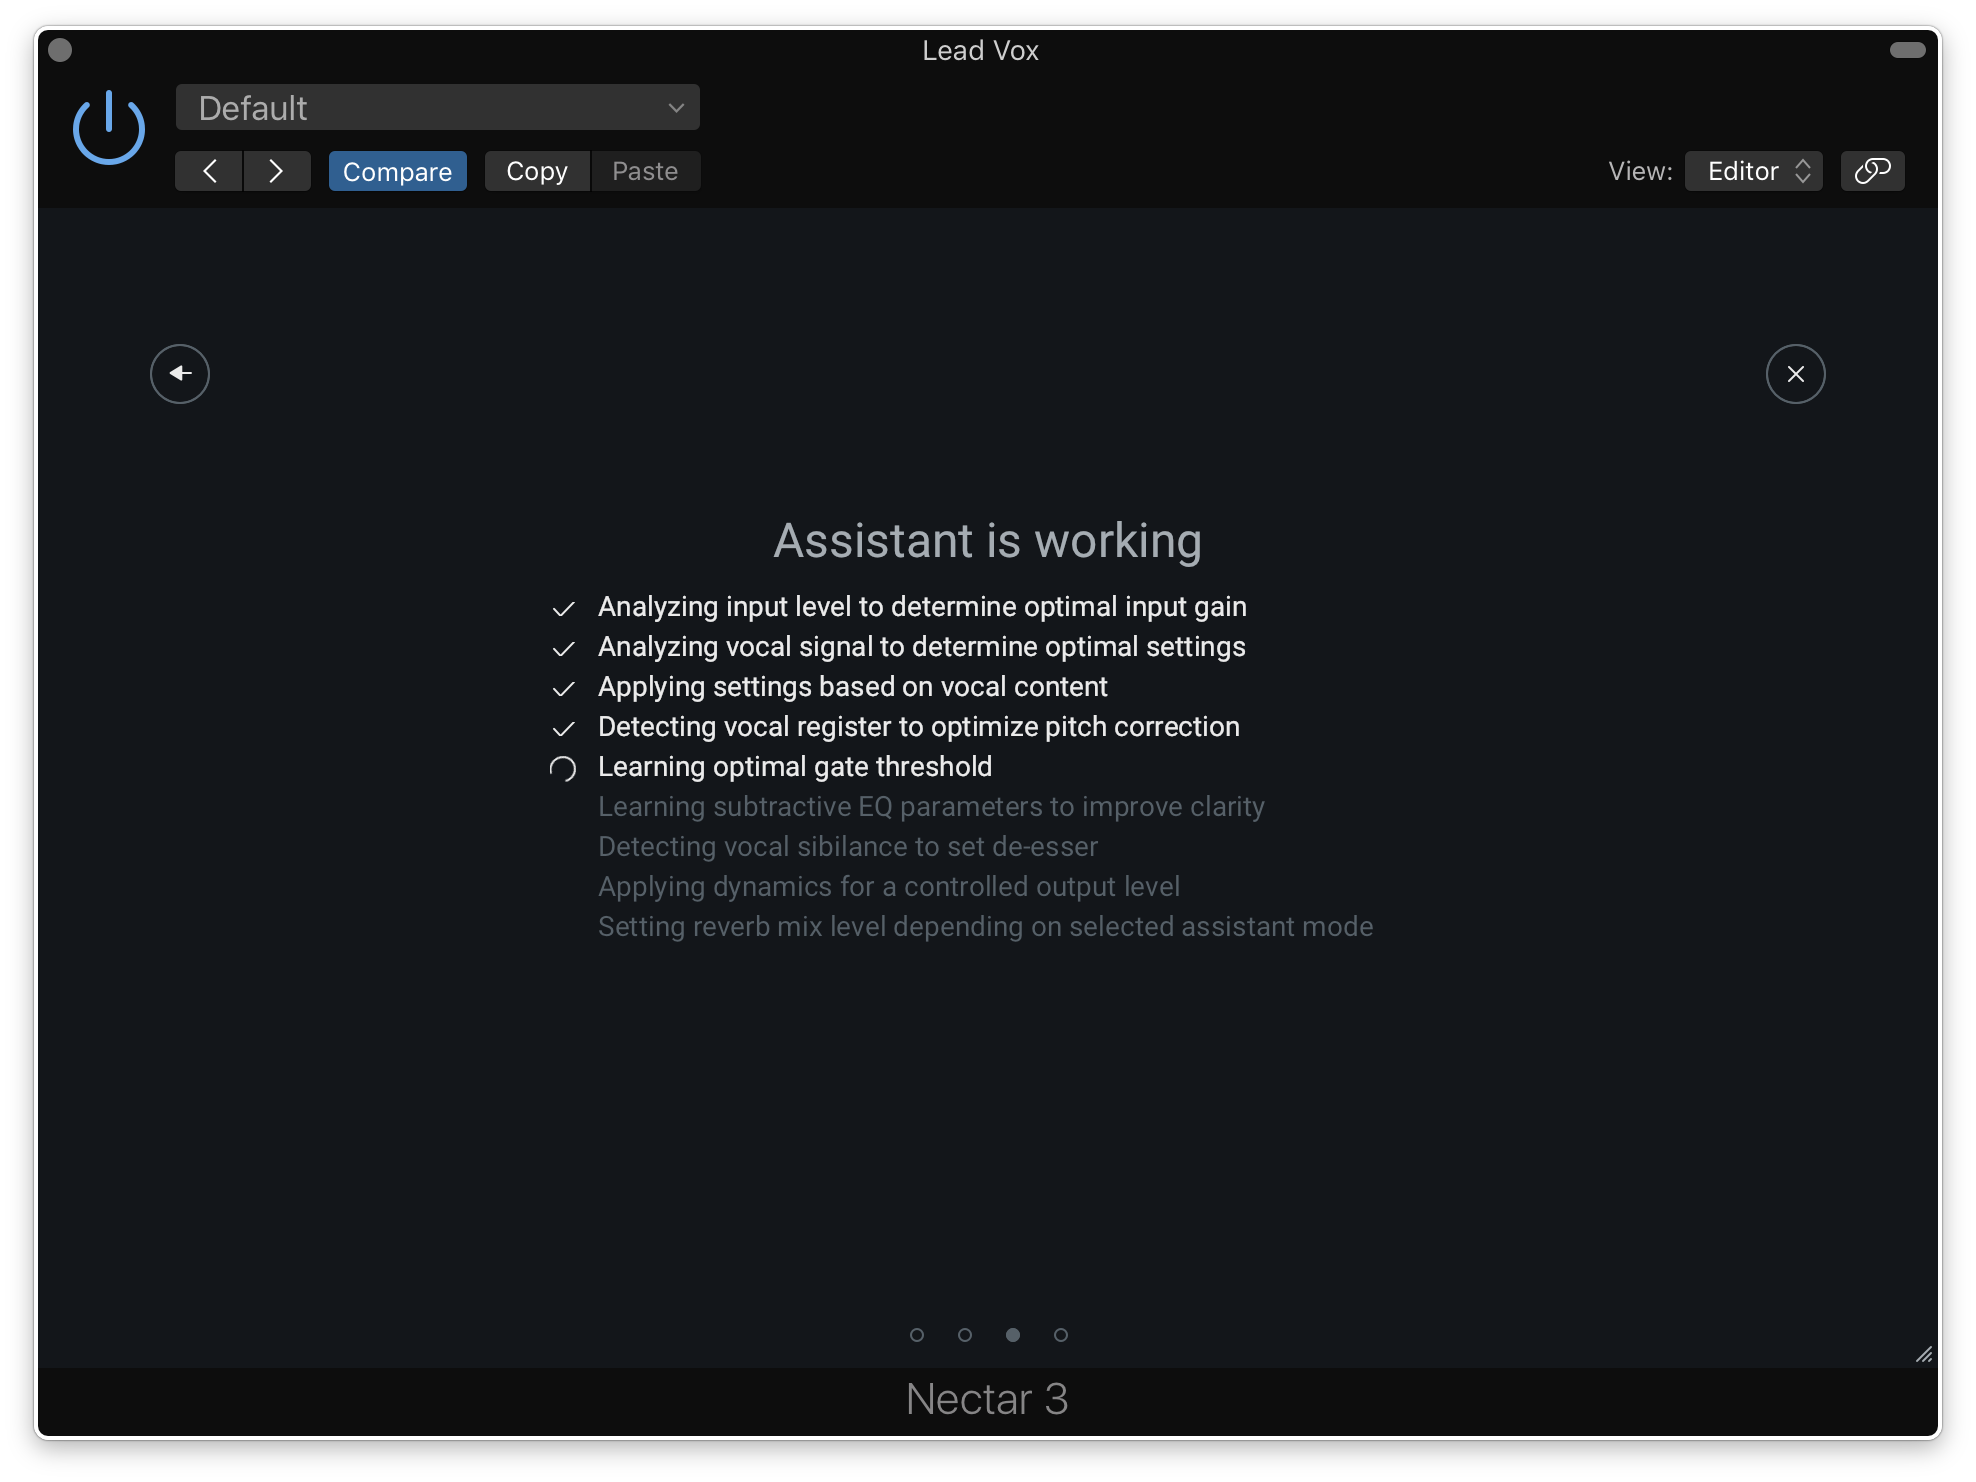This screenshot has width=1976, height=1482.
Task: Copy the current plugin settings
Action: point(537,171)
